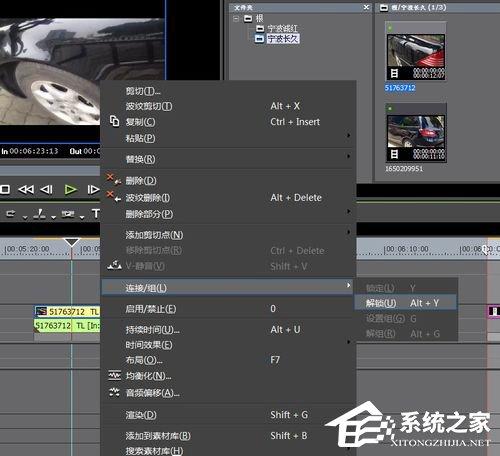The image size is (500, 456).
Task: Step forward one frame
Action: [93, 190]
